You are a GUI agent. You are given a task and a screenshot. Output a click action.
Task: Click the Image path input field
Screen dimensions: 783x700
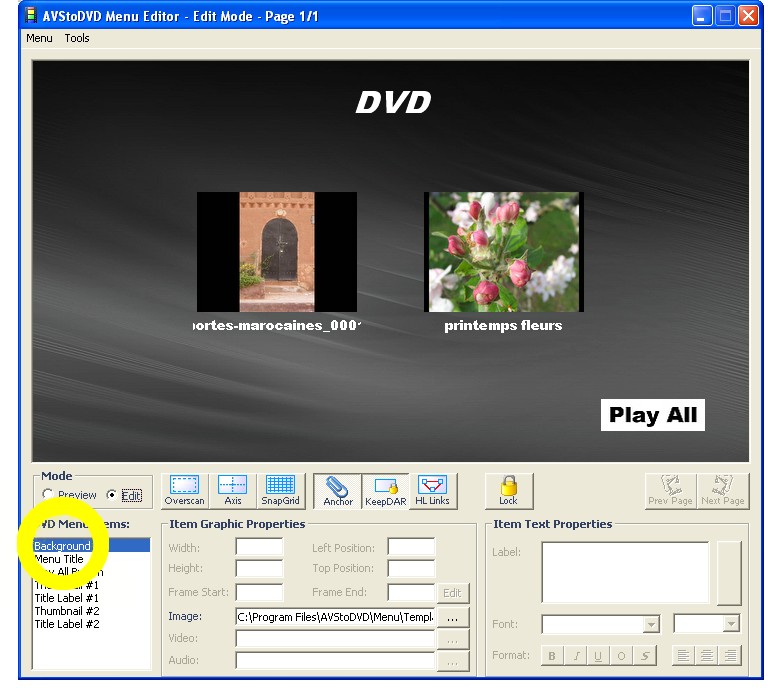(335, 617)
